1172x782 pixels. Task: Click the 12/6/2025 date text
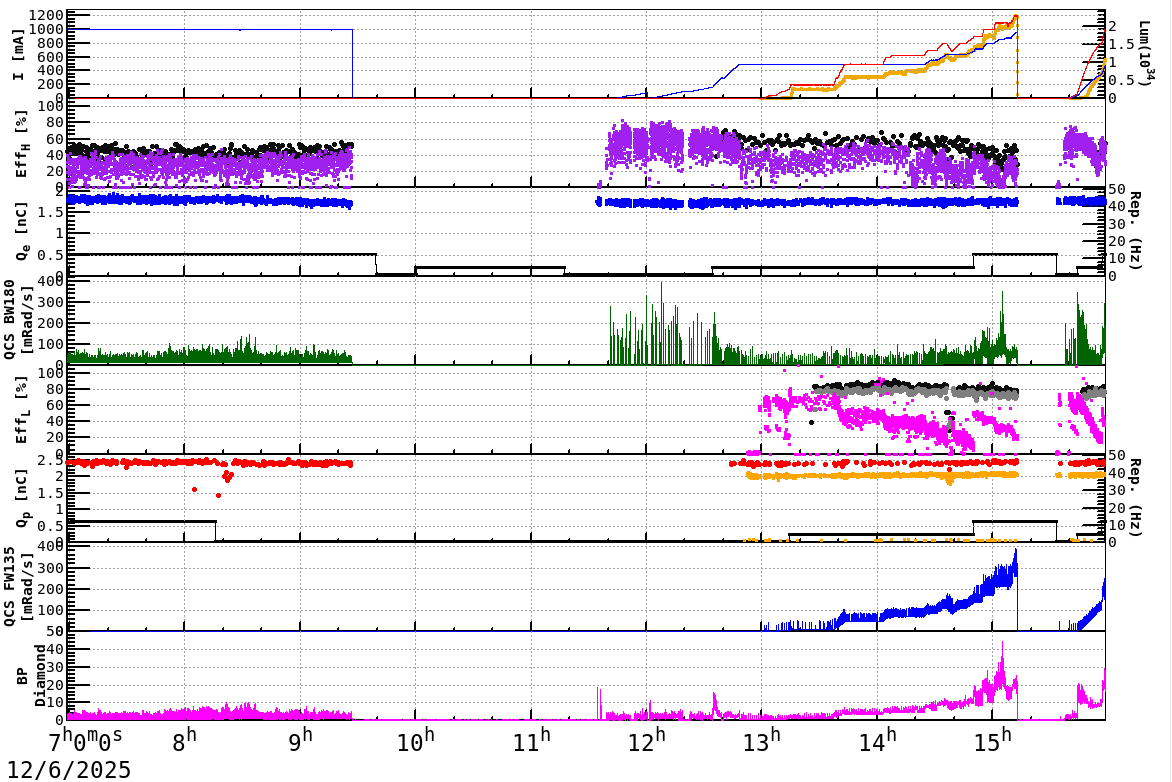67,769
